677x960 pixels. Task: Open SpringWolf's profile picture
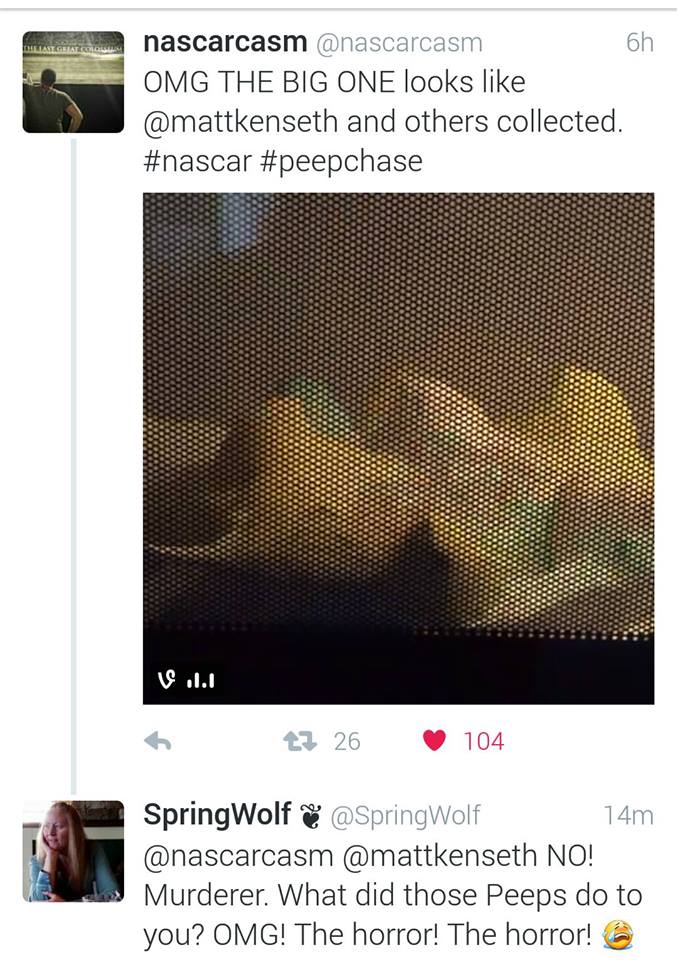point(73,851)
